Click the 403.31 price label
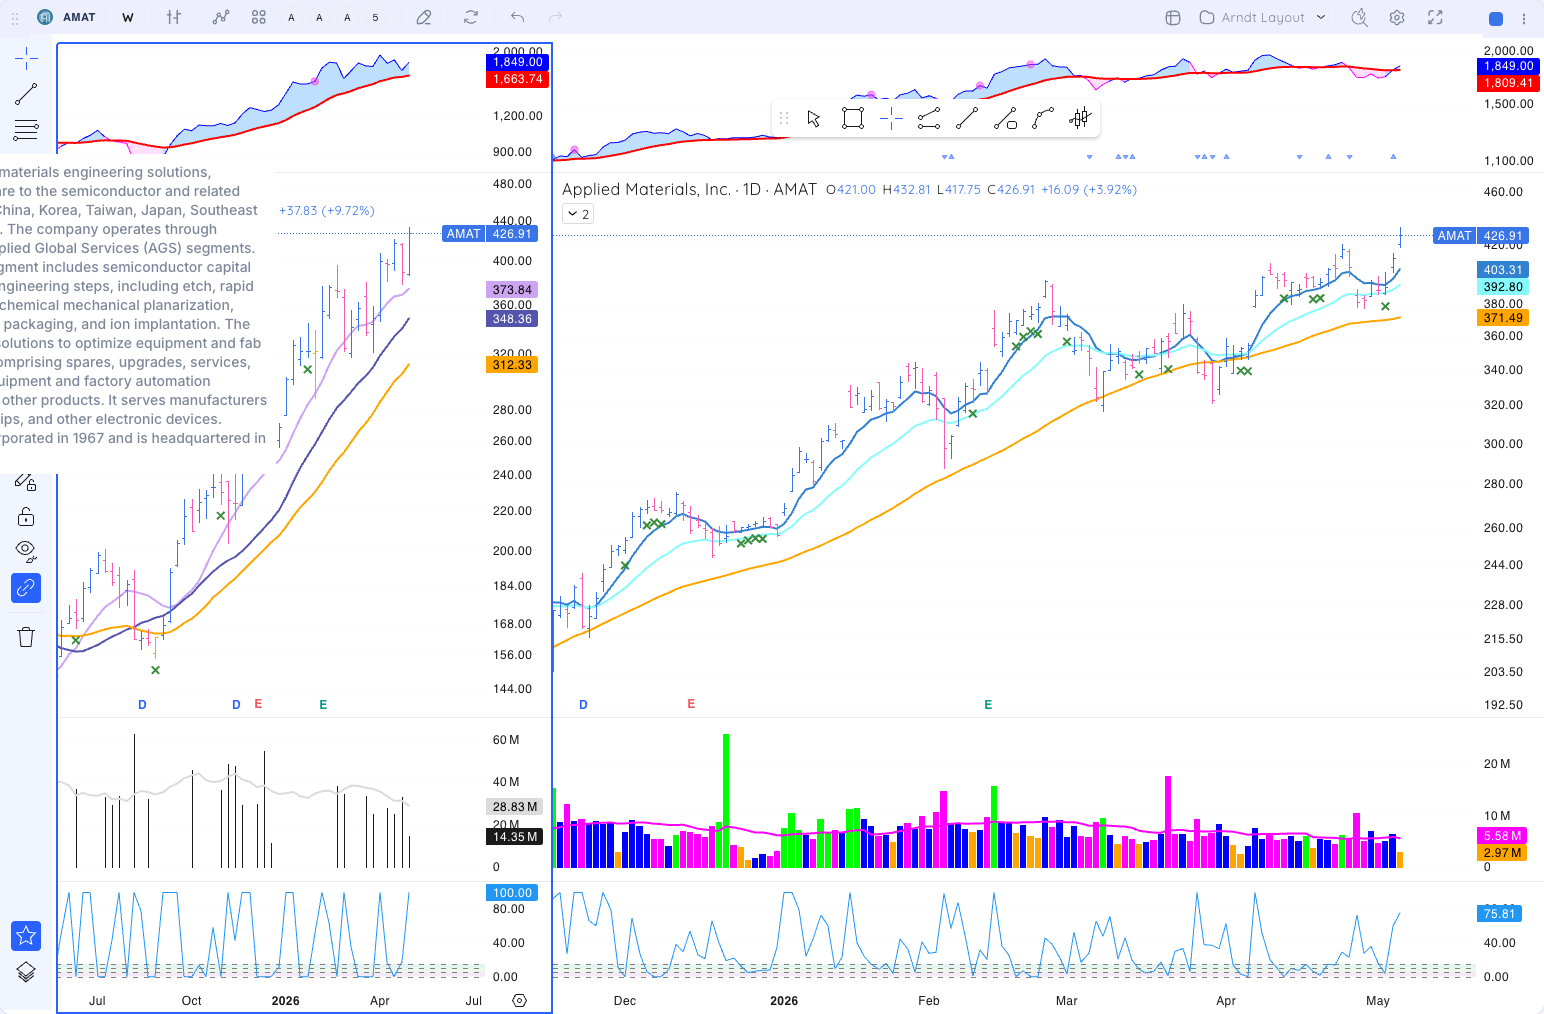The image size is (1544, 1014). point(1502,270)
